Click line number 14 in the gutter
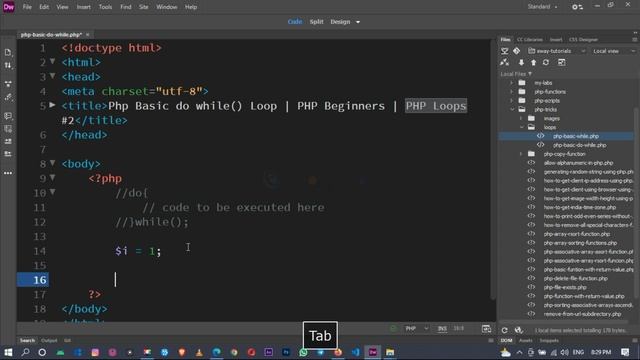Viewport: 640px width, 360px height. pyautogui.click(x=40, y=251)
